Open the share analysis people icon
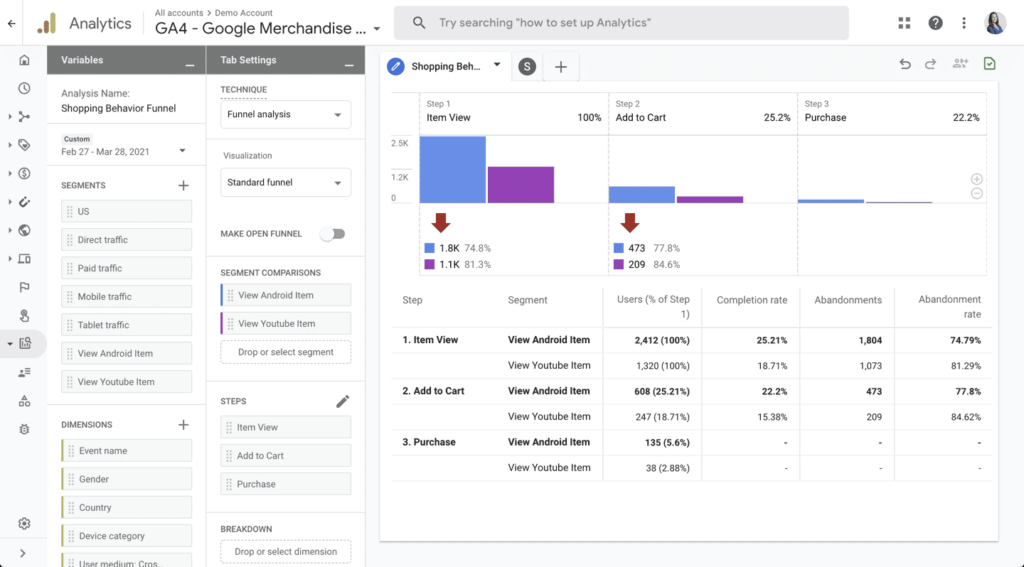1024x567 pixels. point(960,64)
